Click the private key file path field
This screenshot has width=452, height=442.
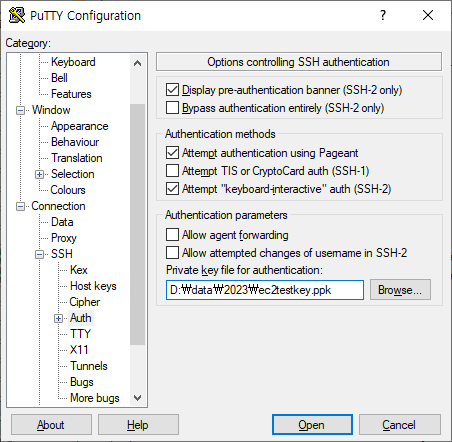265,290
